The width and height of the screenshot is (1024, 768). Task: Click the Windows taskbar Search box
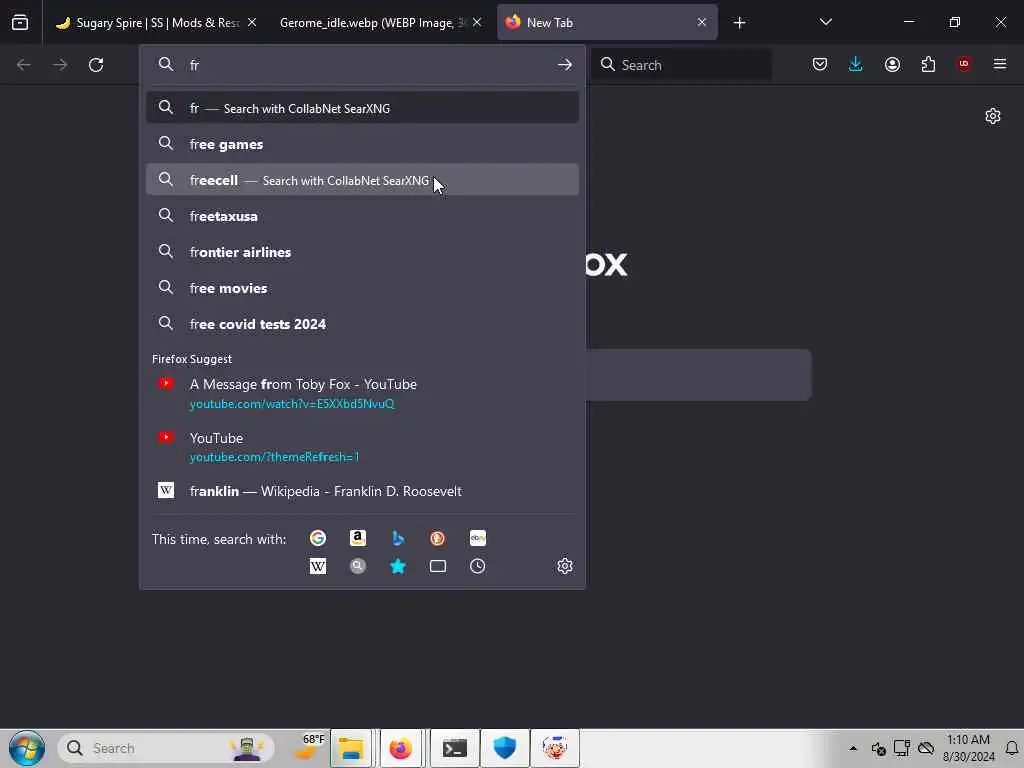click(x=167, y=748)
